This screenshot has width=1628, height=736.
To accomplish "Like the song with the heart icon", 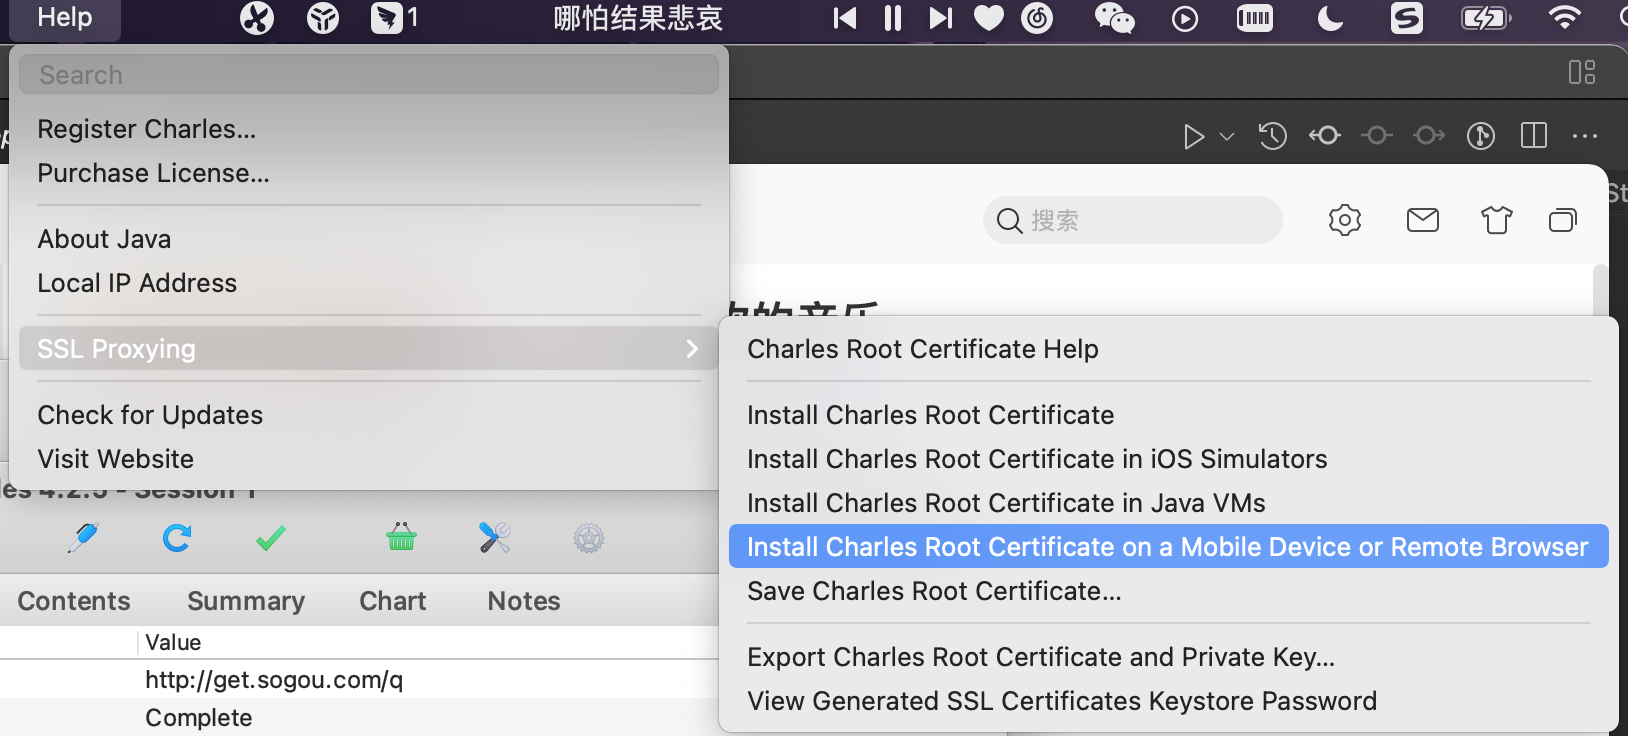I will 989,18.
